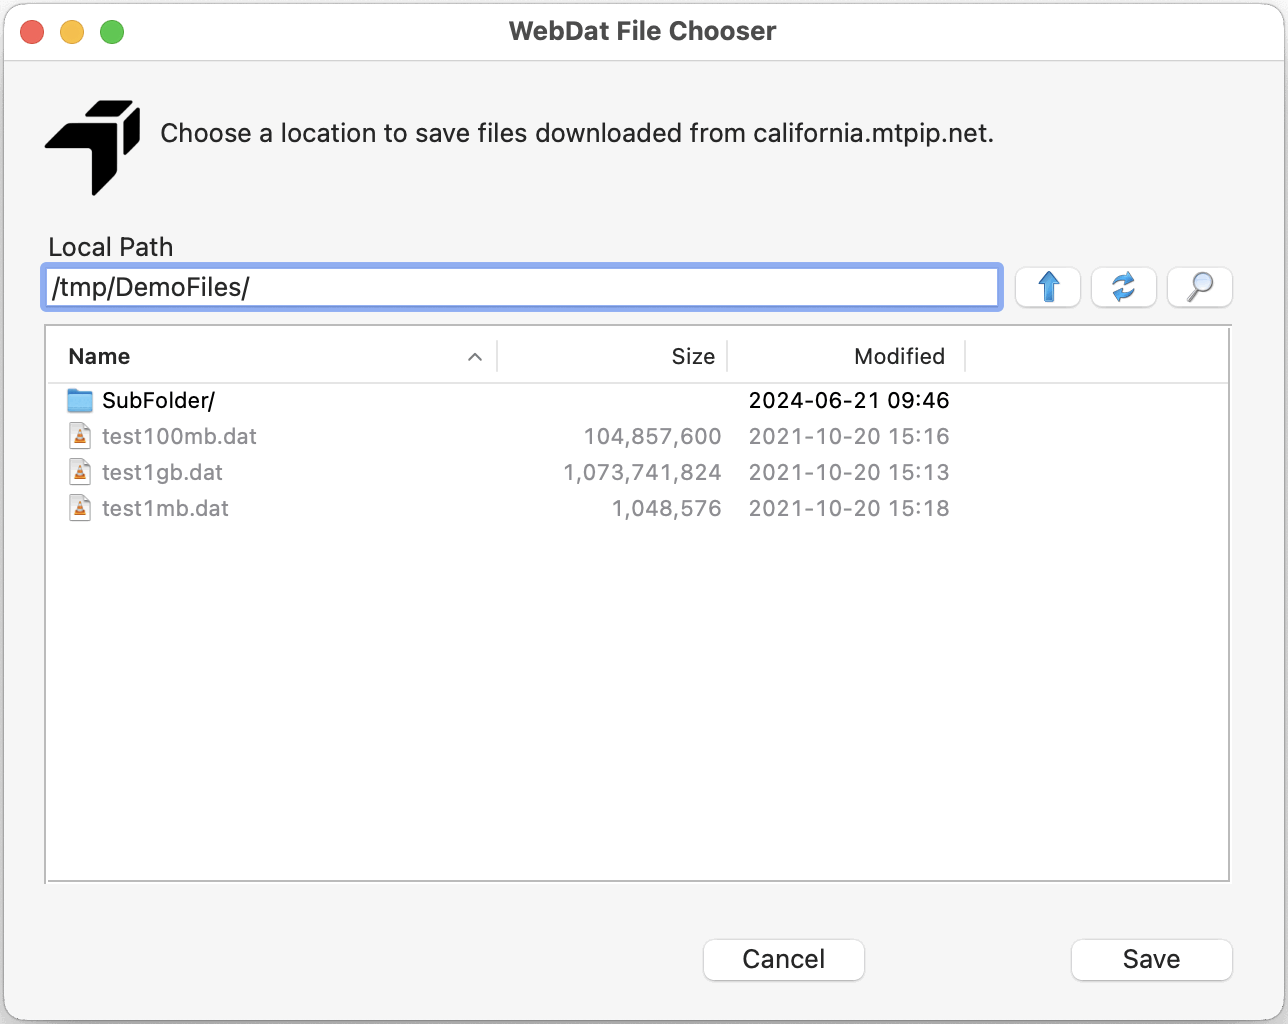The width and height of the screenshot is (1288, 1024).
Task: Click modified date 2021-10-20 15:18
Action: 849,509
